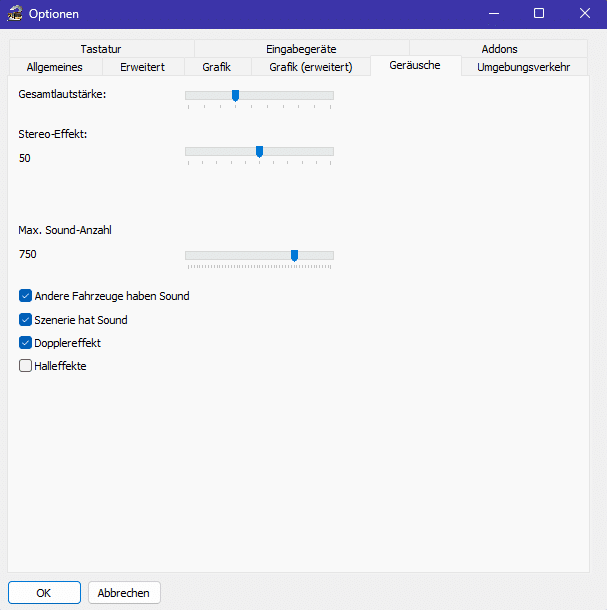Viewport: 607px width, 610px height.
Task: Disable Andere Fahrzeuge haben Sound checkbox
Action: [x=26, y=296]
